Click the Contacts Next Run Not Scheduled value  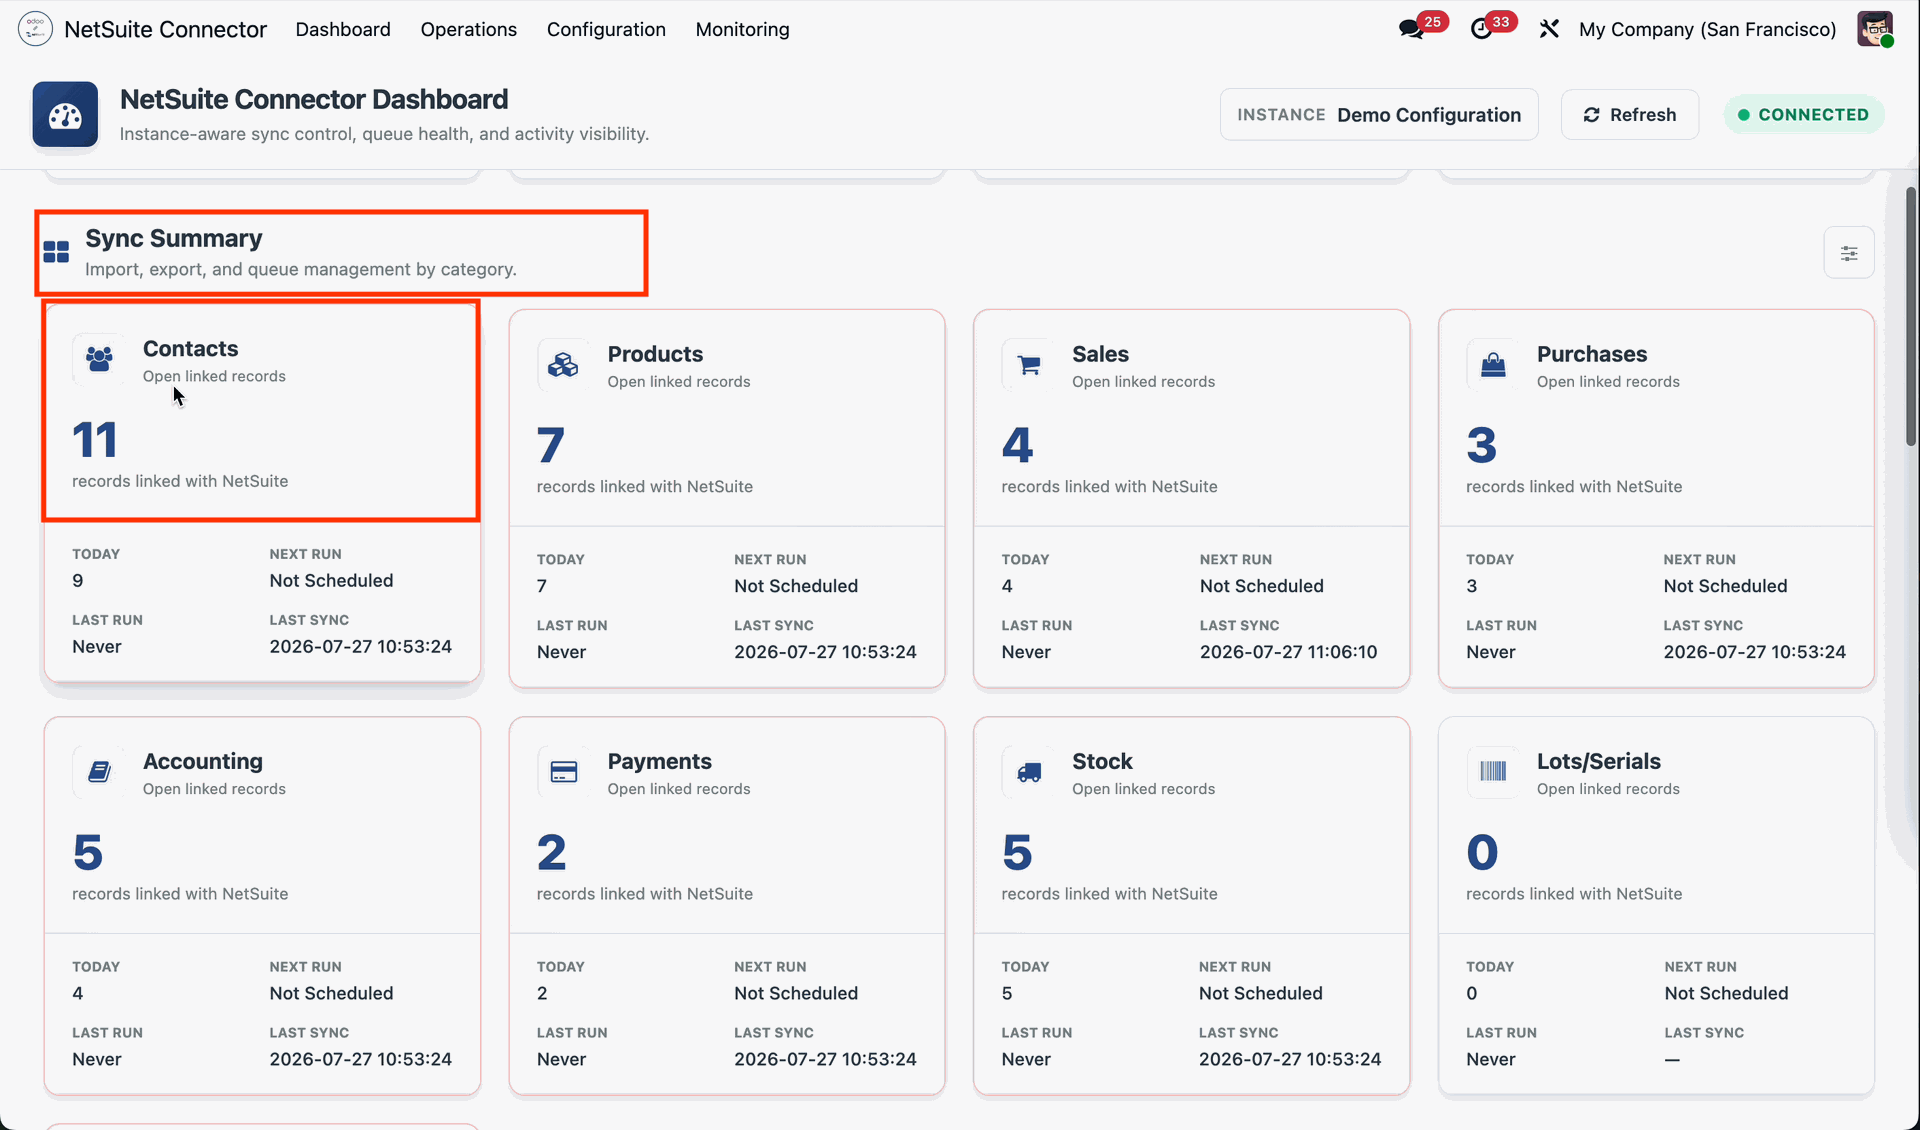point(331,581)
